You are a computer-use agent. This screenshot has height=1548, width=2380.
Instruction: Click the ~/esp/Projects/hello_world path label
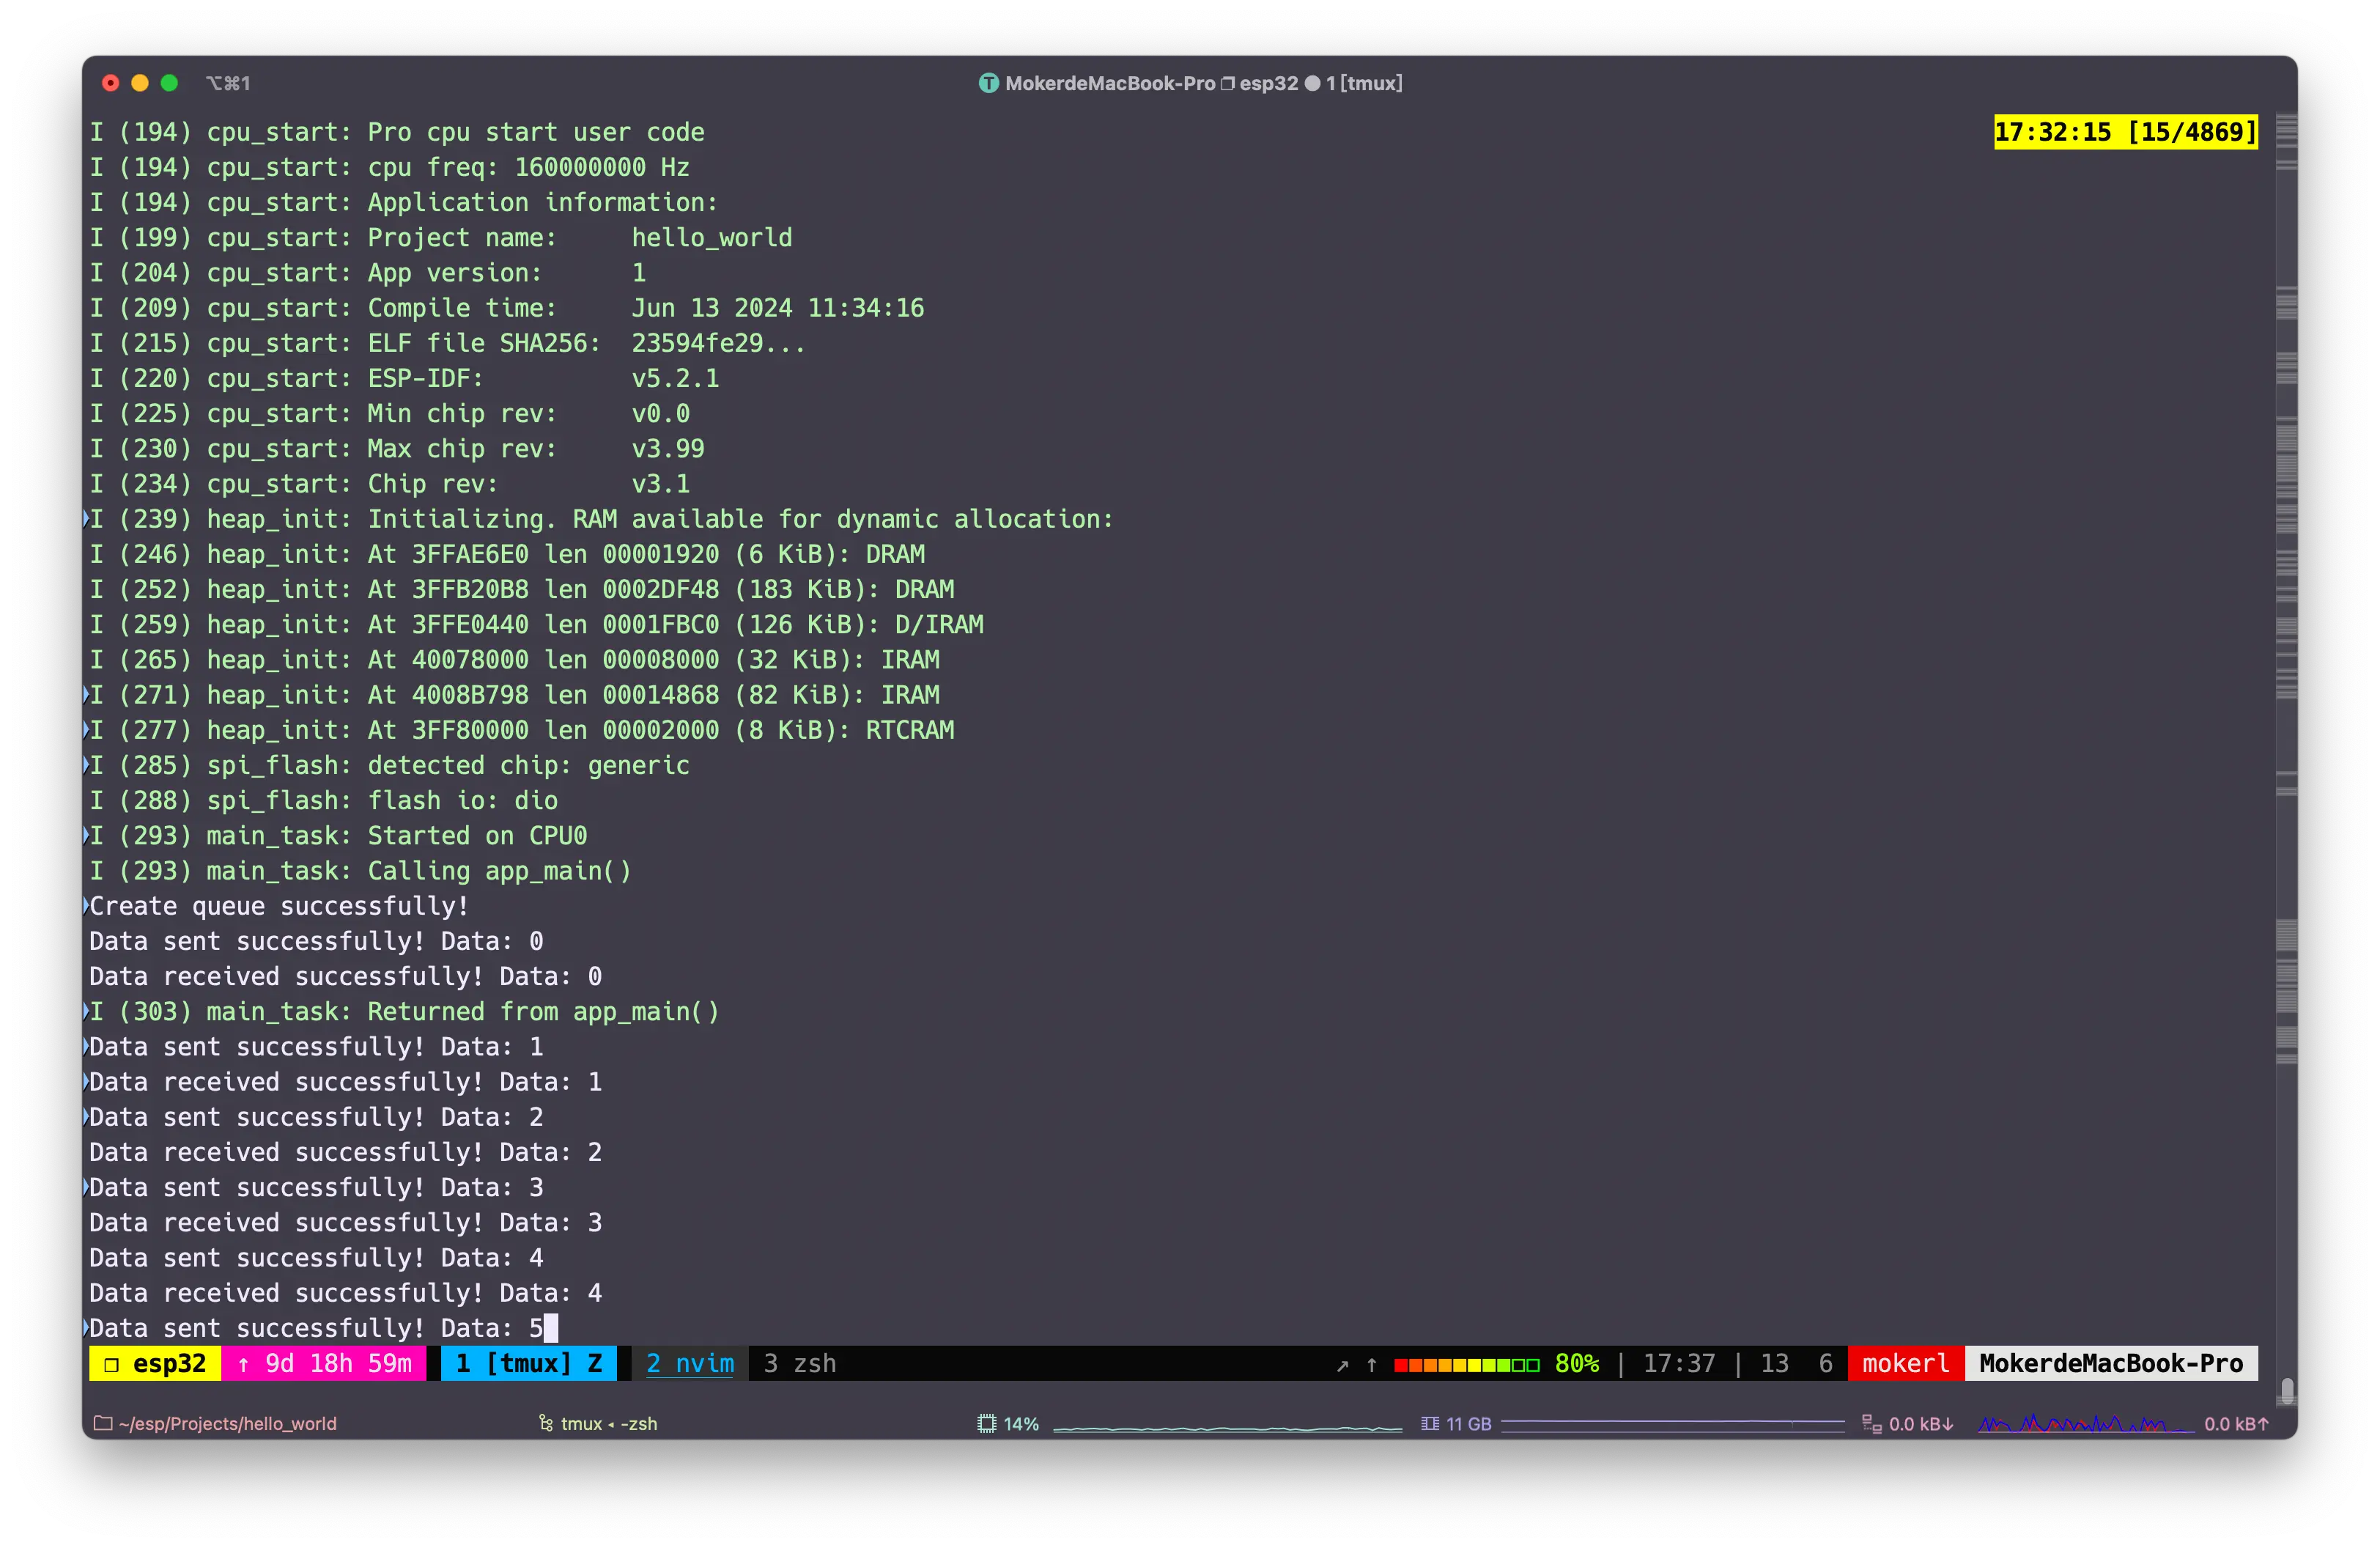pyautogui.click(x=227, y=1423)
